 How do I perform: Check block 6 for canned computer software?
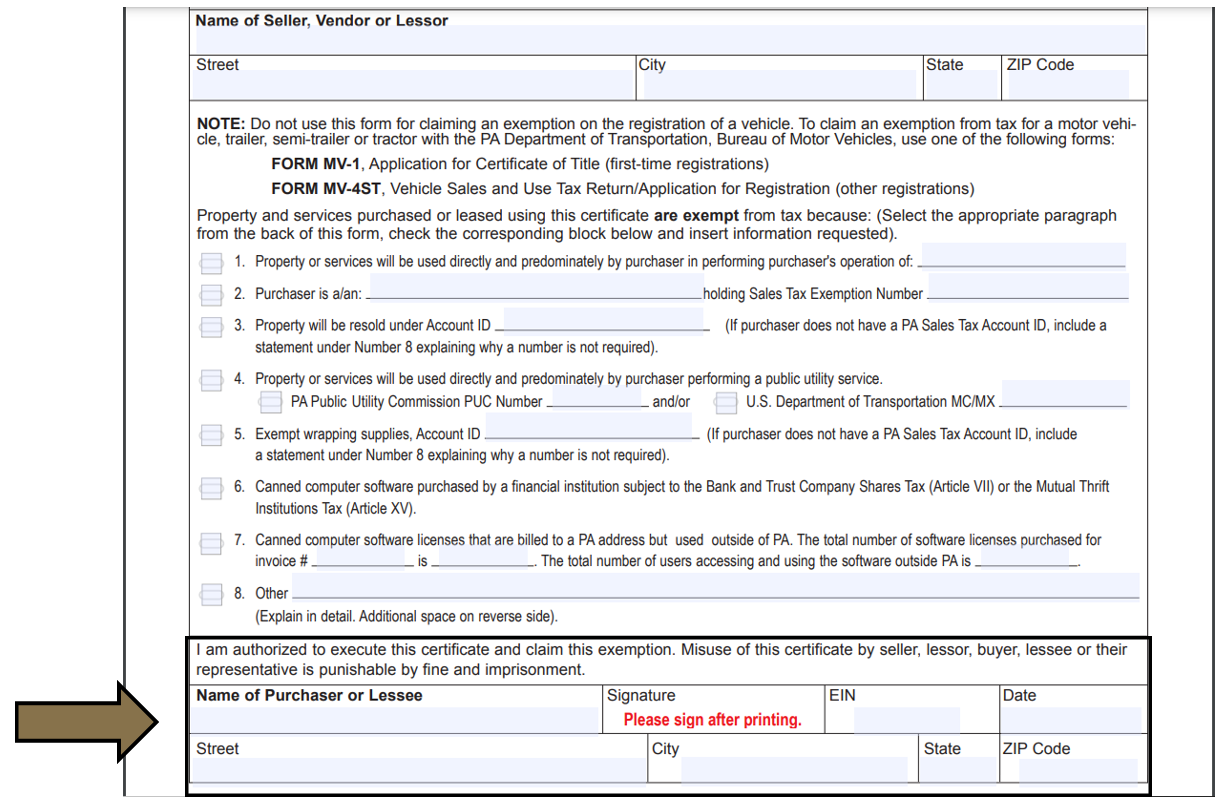(211, 488)
